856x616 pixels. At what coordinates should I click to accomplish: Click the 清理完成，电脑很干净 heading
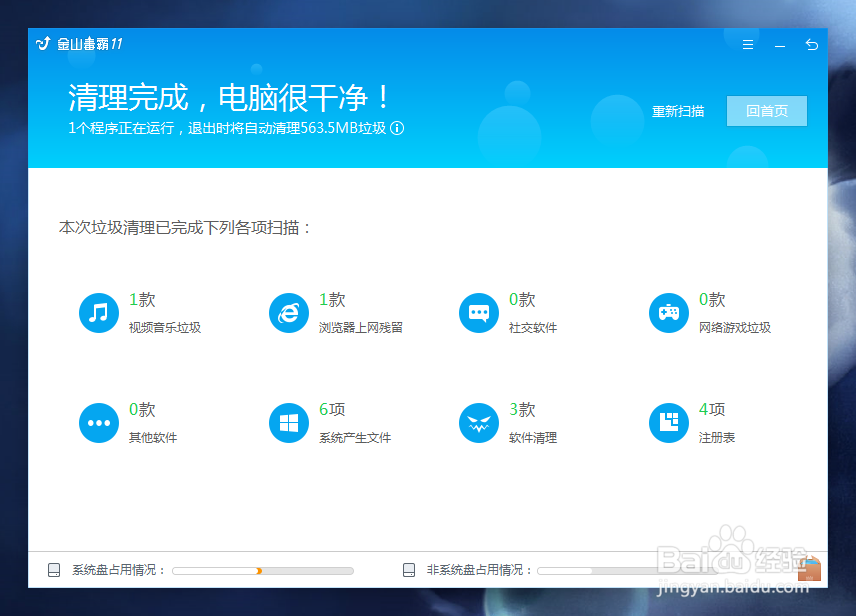229,97
